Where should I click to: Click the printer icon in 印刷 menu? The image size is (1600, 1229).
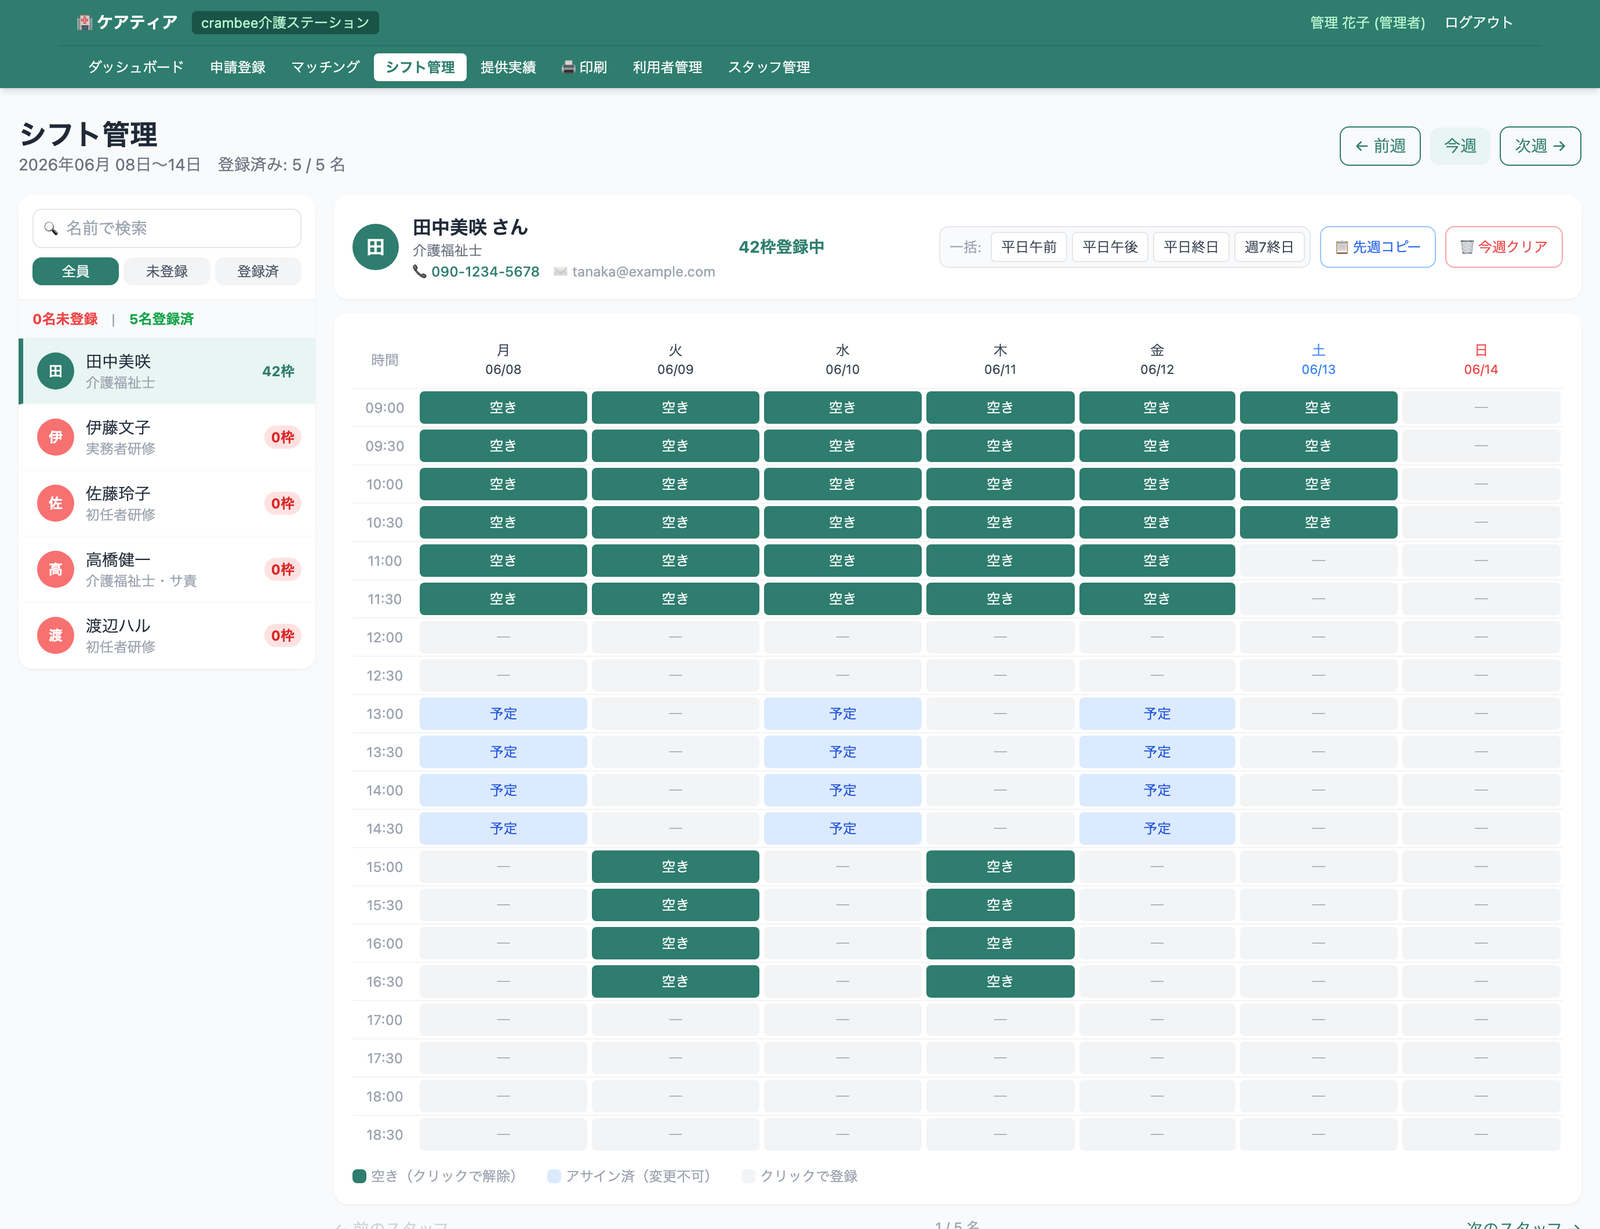tap(568, 67)
